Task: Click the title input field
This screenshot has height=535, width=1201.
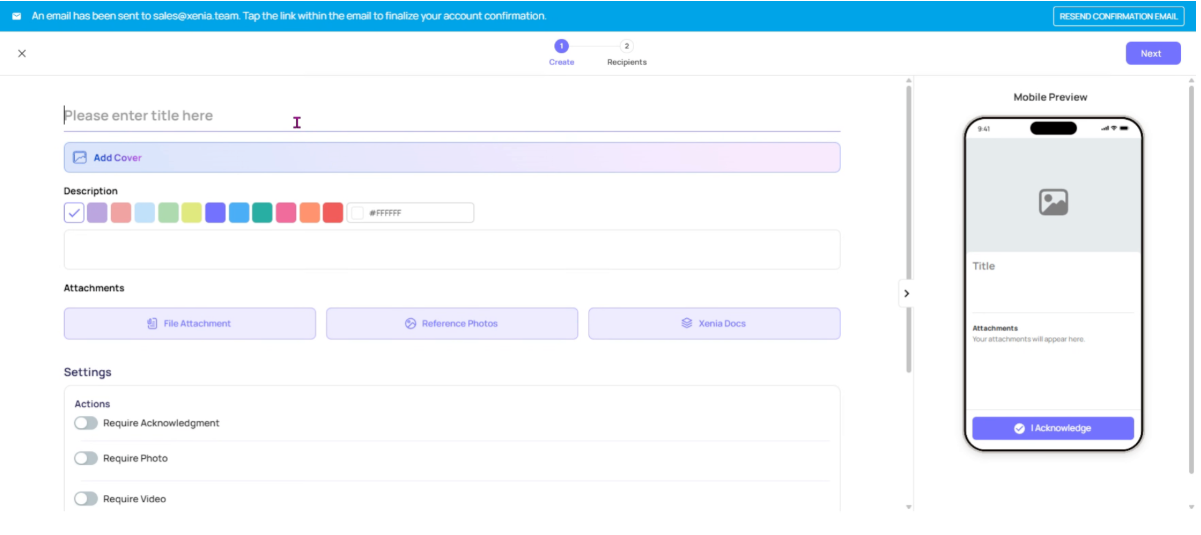Action: tap(450, 116)
